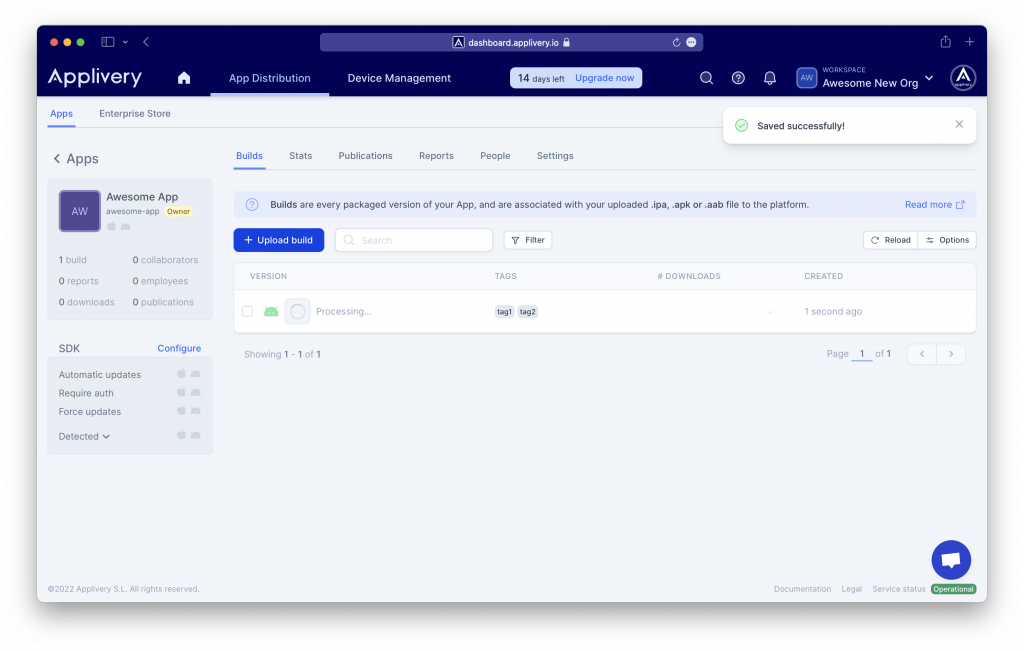Reload page using the address bar refresh icon

pos(676,42)
